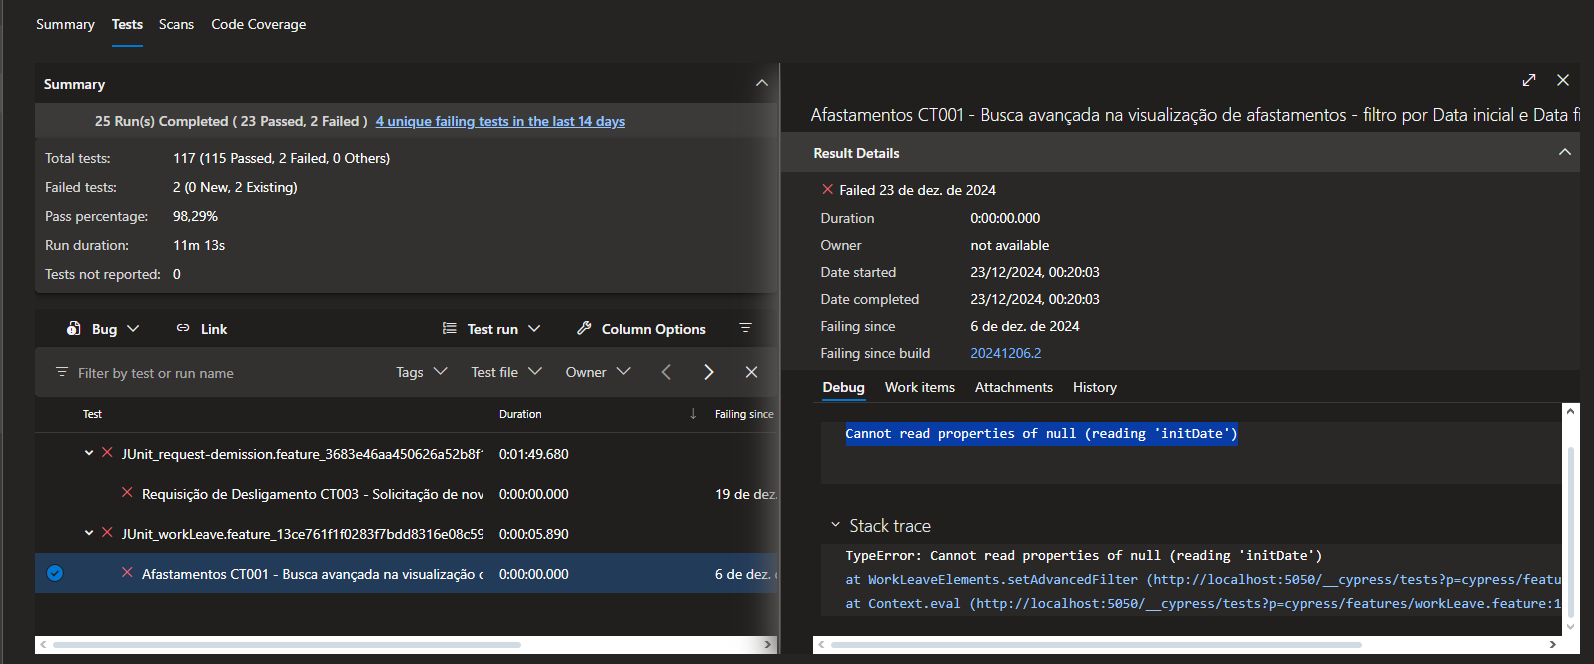Click the Failed status X icon
The height and width of the screenshot is (664, 1594).
(x=827, y=189)
